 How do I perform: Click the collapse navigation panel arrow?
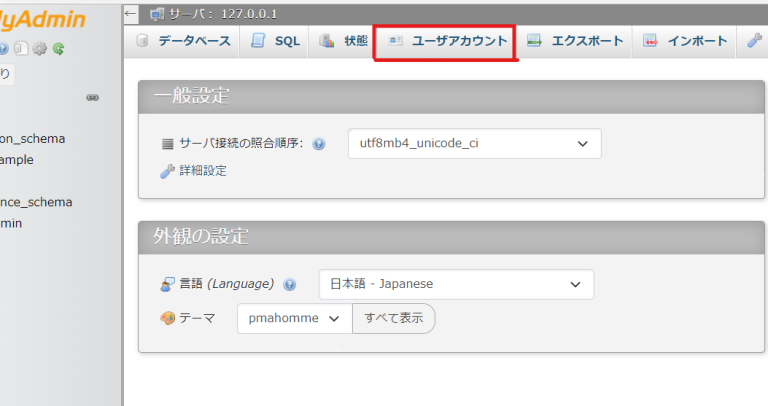pos(130,13)
